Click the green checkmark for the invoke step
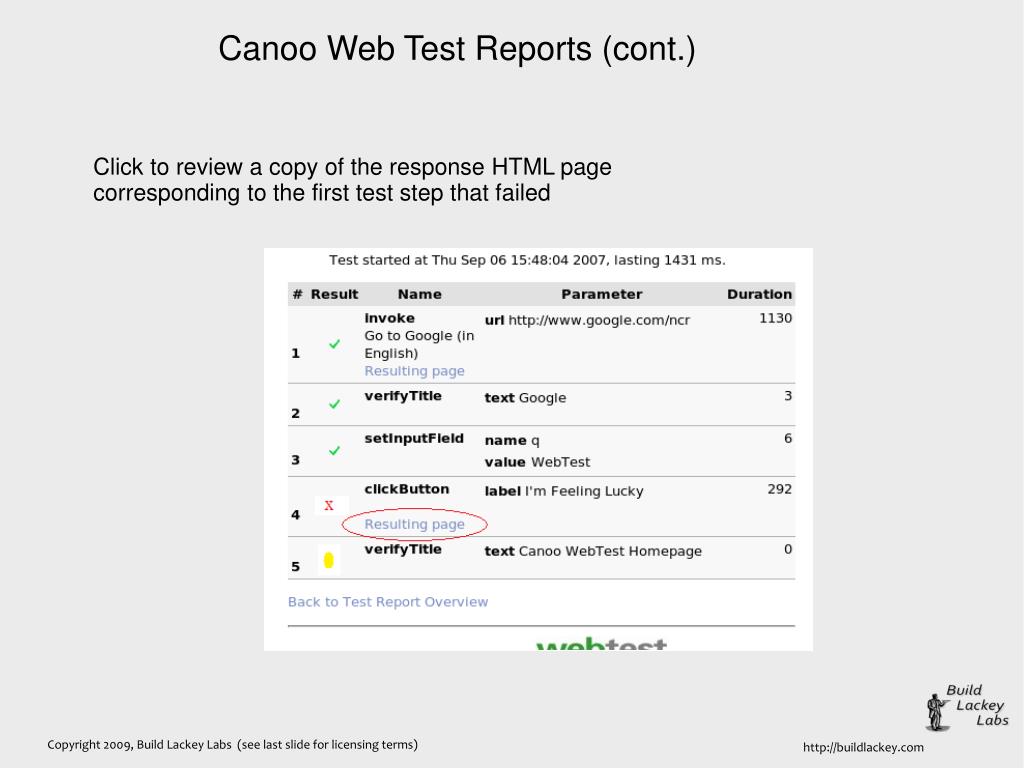The height and width of the screenshot is (768, 1024). pyautogui.click(x=334, y=344)
